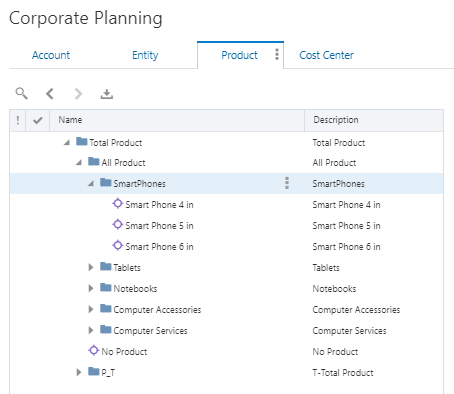Click the Computer Services folder icon
454x394 pixels.
pos(106,329)
